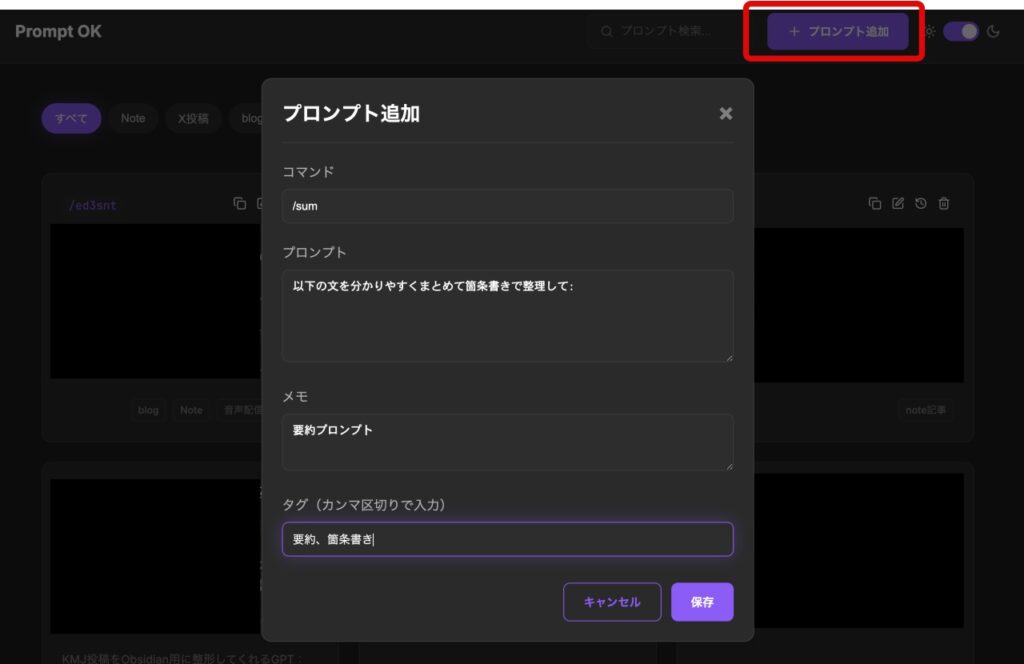Click the edit pencil icon on right card

coord(898,204)
